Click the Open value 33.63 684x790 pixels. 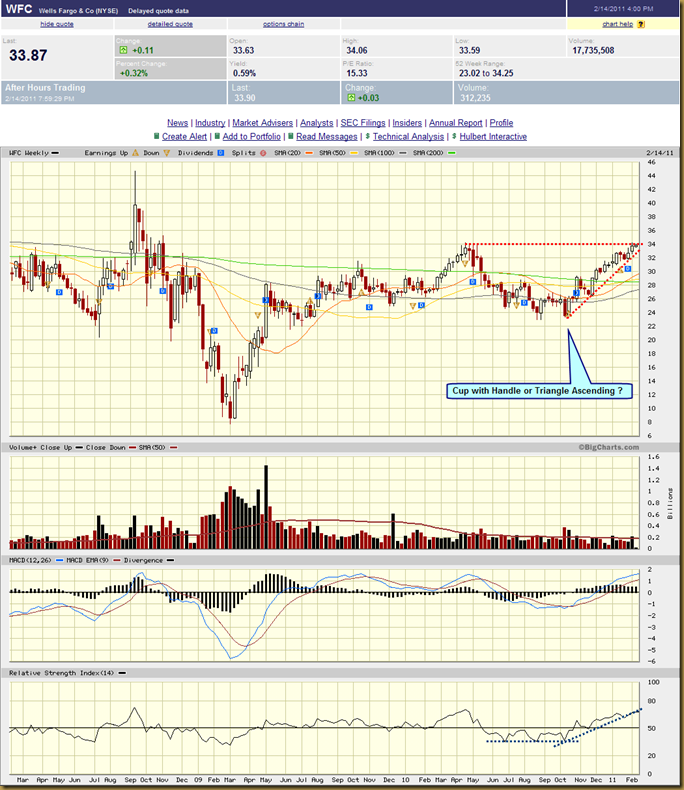coord(243,50)
